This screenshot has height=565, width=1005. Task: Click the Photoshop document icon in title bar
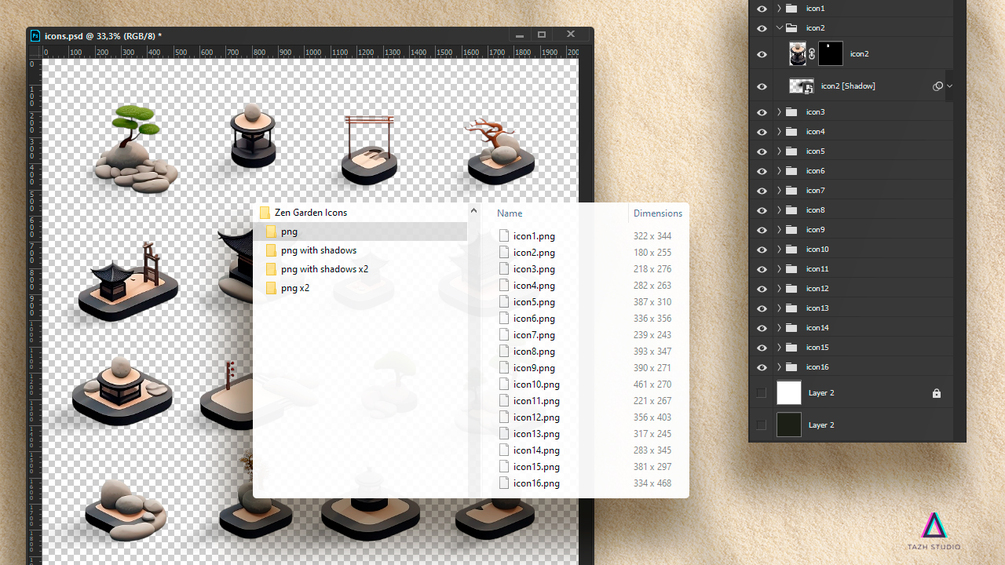(x=35, y=36)
